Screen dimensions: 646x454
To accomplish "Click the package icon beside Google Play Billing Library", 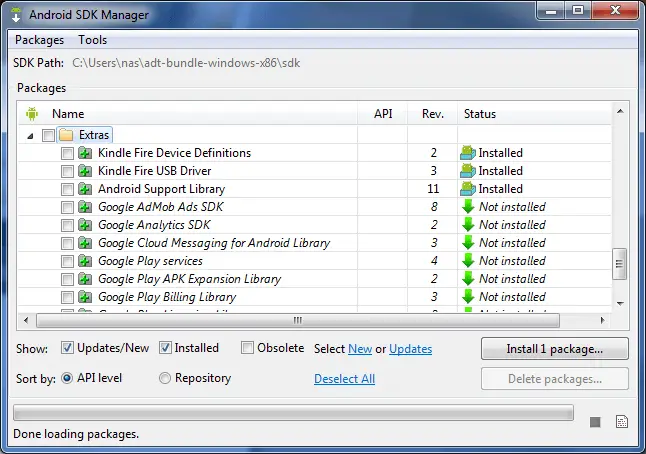I will pos(85,297).
